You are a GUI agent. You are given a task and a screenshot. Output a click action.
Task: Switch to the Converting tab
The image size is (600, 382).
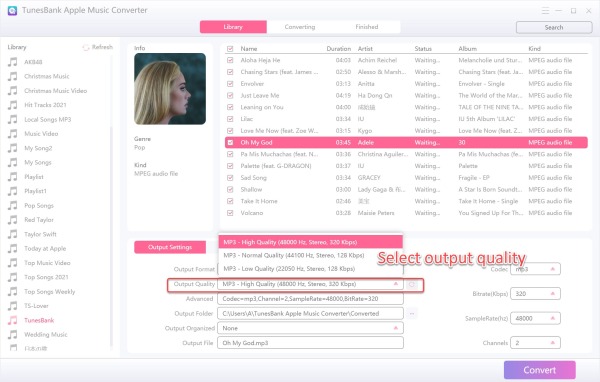(300, 27)
